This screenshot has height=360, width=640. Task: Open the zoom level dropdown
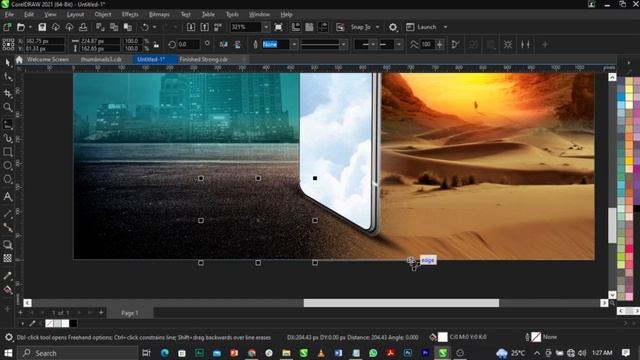click(x=266, y=27)
